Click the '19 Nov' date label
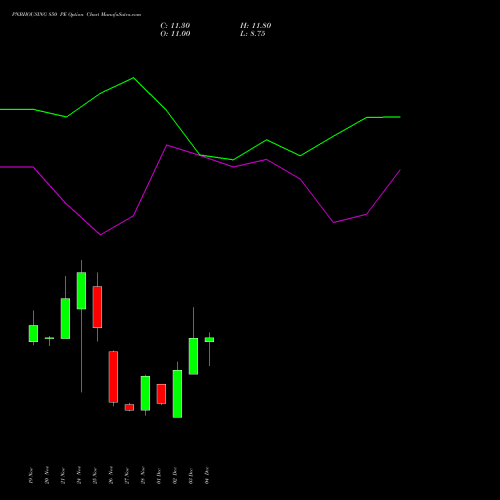 [x=31, y=476]
